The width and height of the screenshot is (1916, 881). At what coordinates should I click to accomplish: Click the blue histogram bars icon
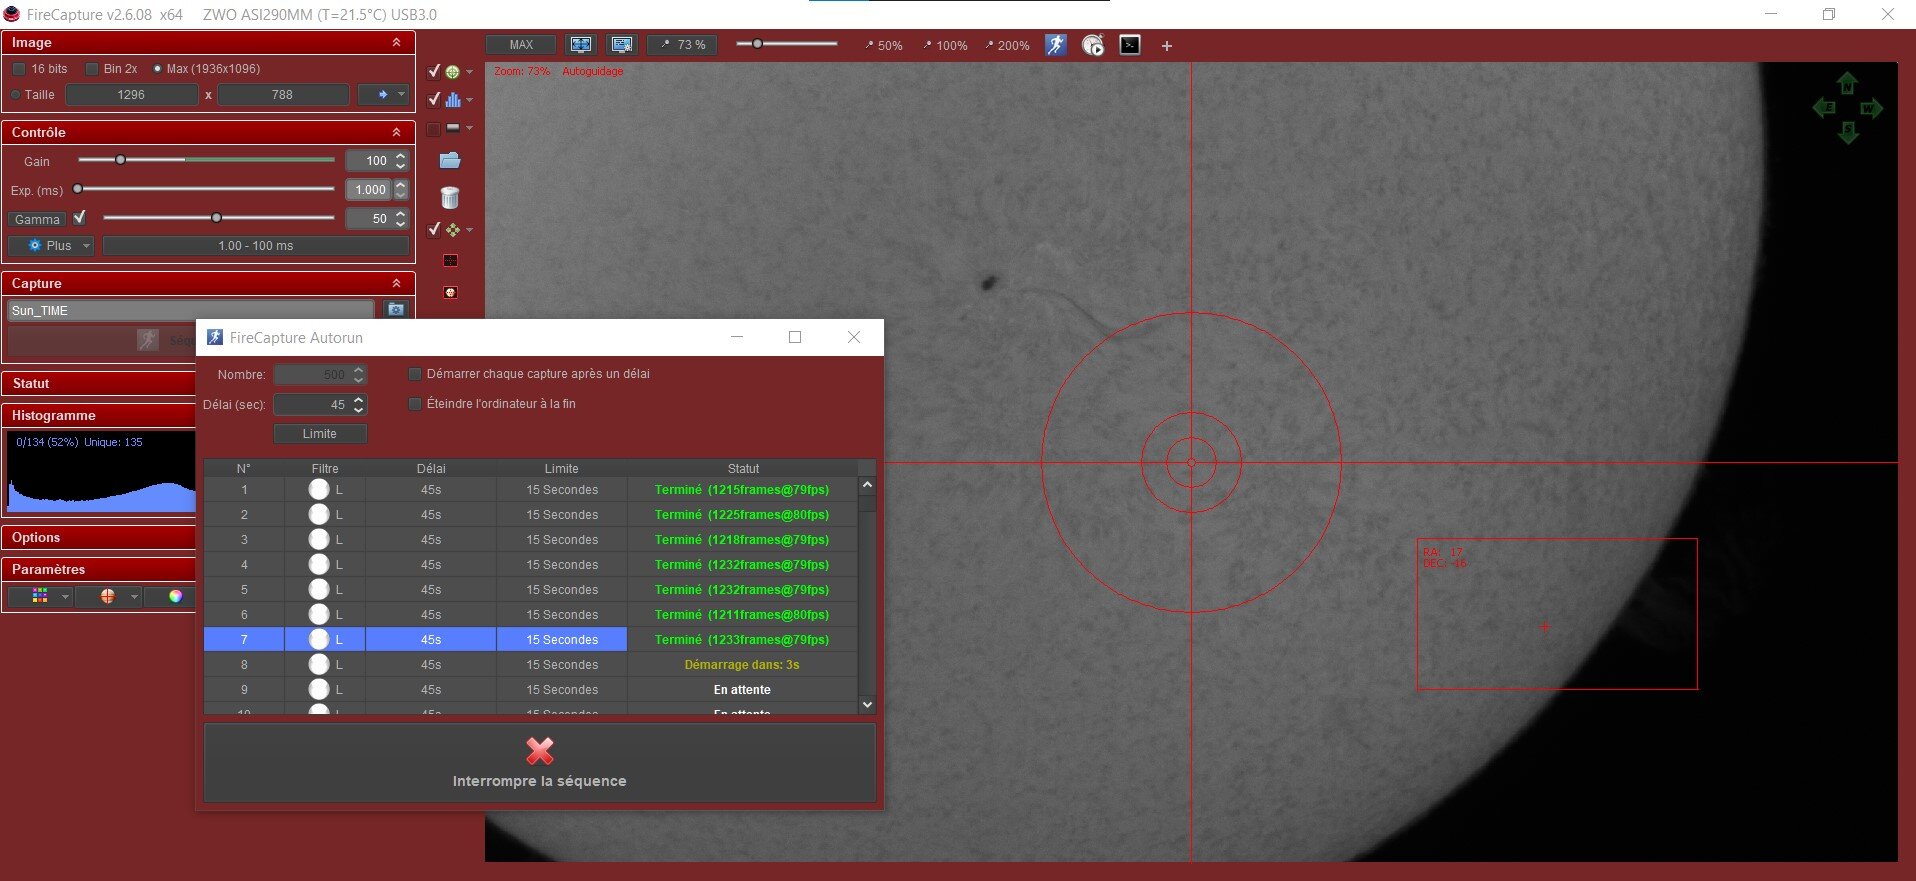pyautogui.click(x=453, y=99)
